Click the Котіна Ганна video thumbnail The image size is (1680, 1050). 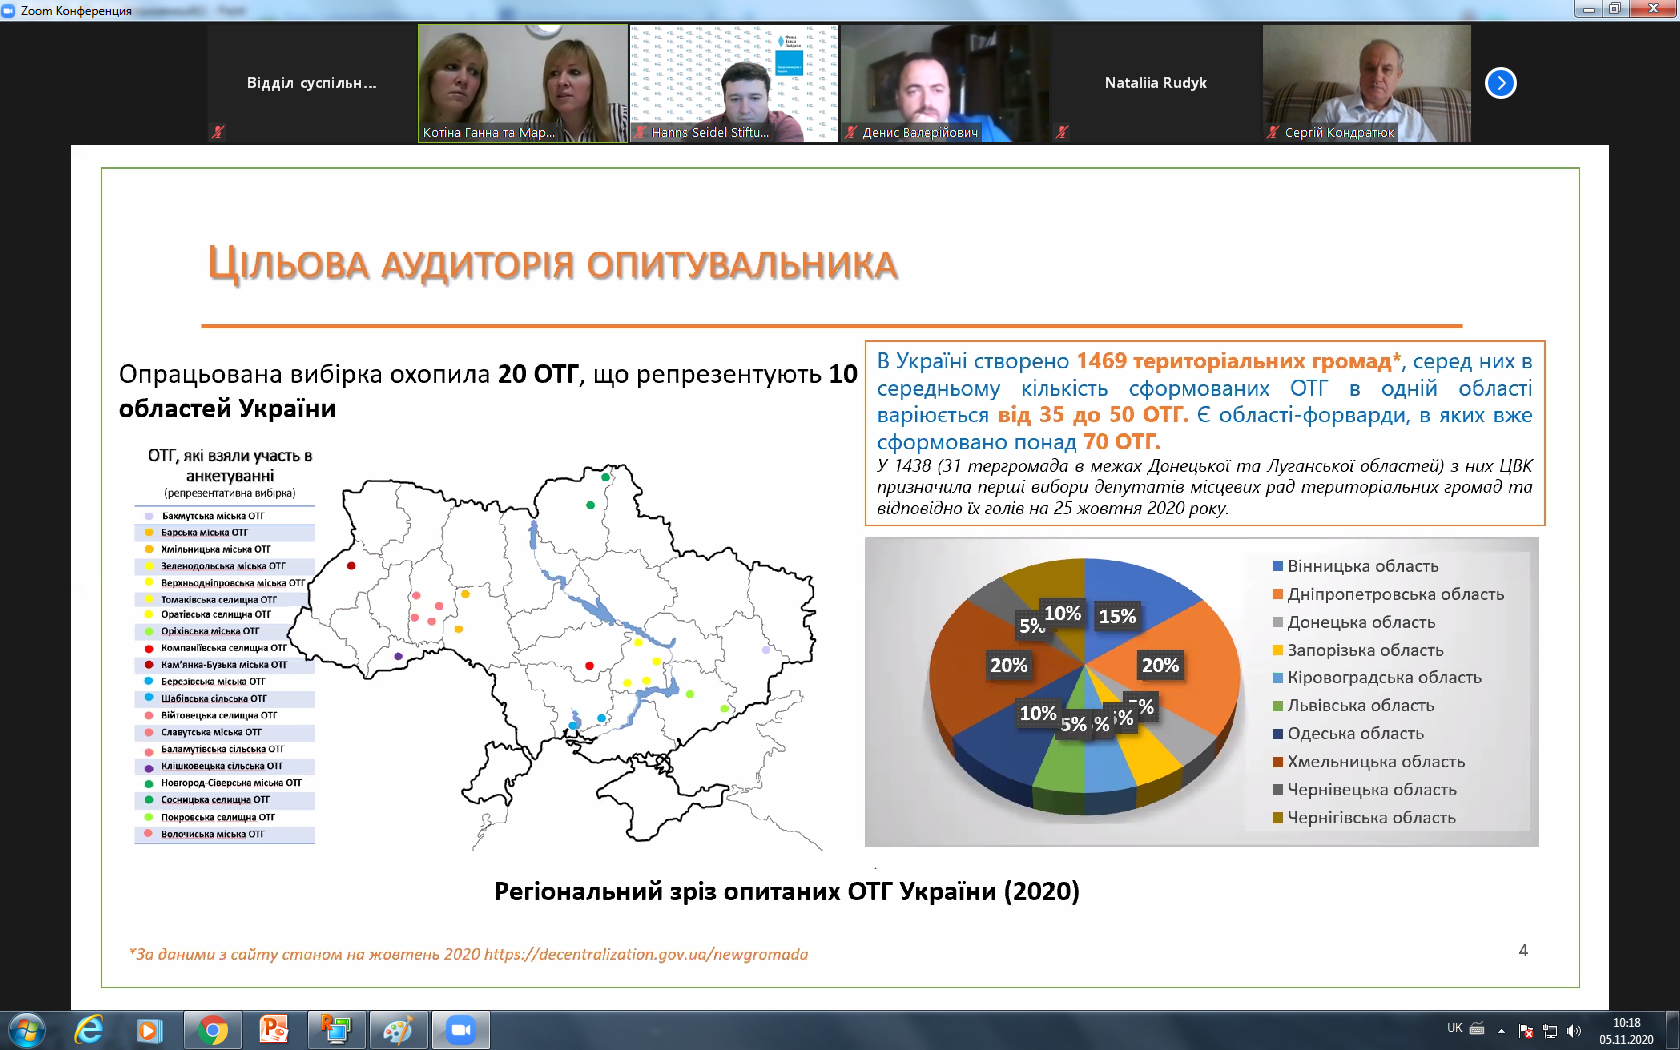coord(522,83)
